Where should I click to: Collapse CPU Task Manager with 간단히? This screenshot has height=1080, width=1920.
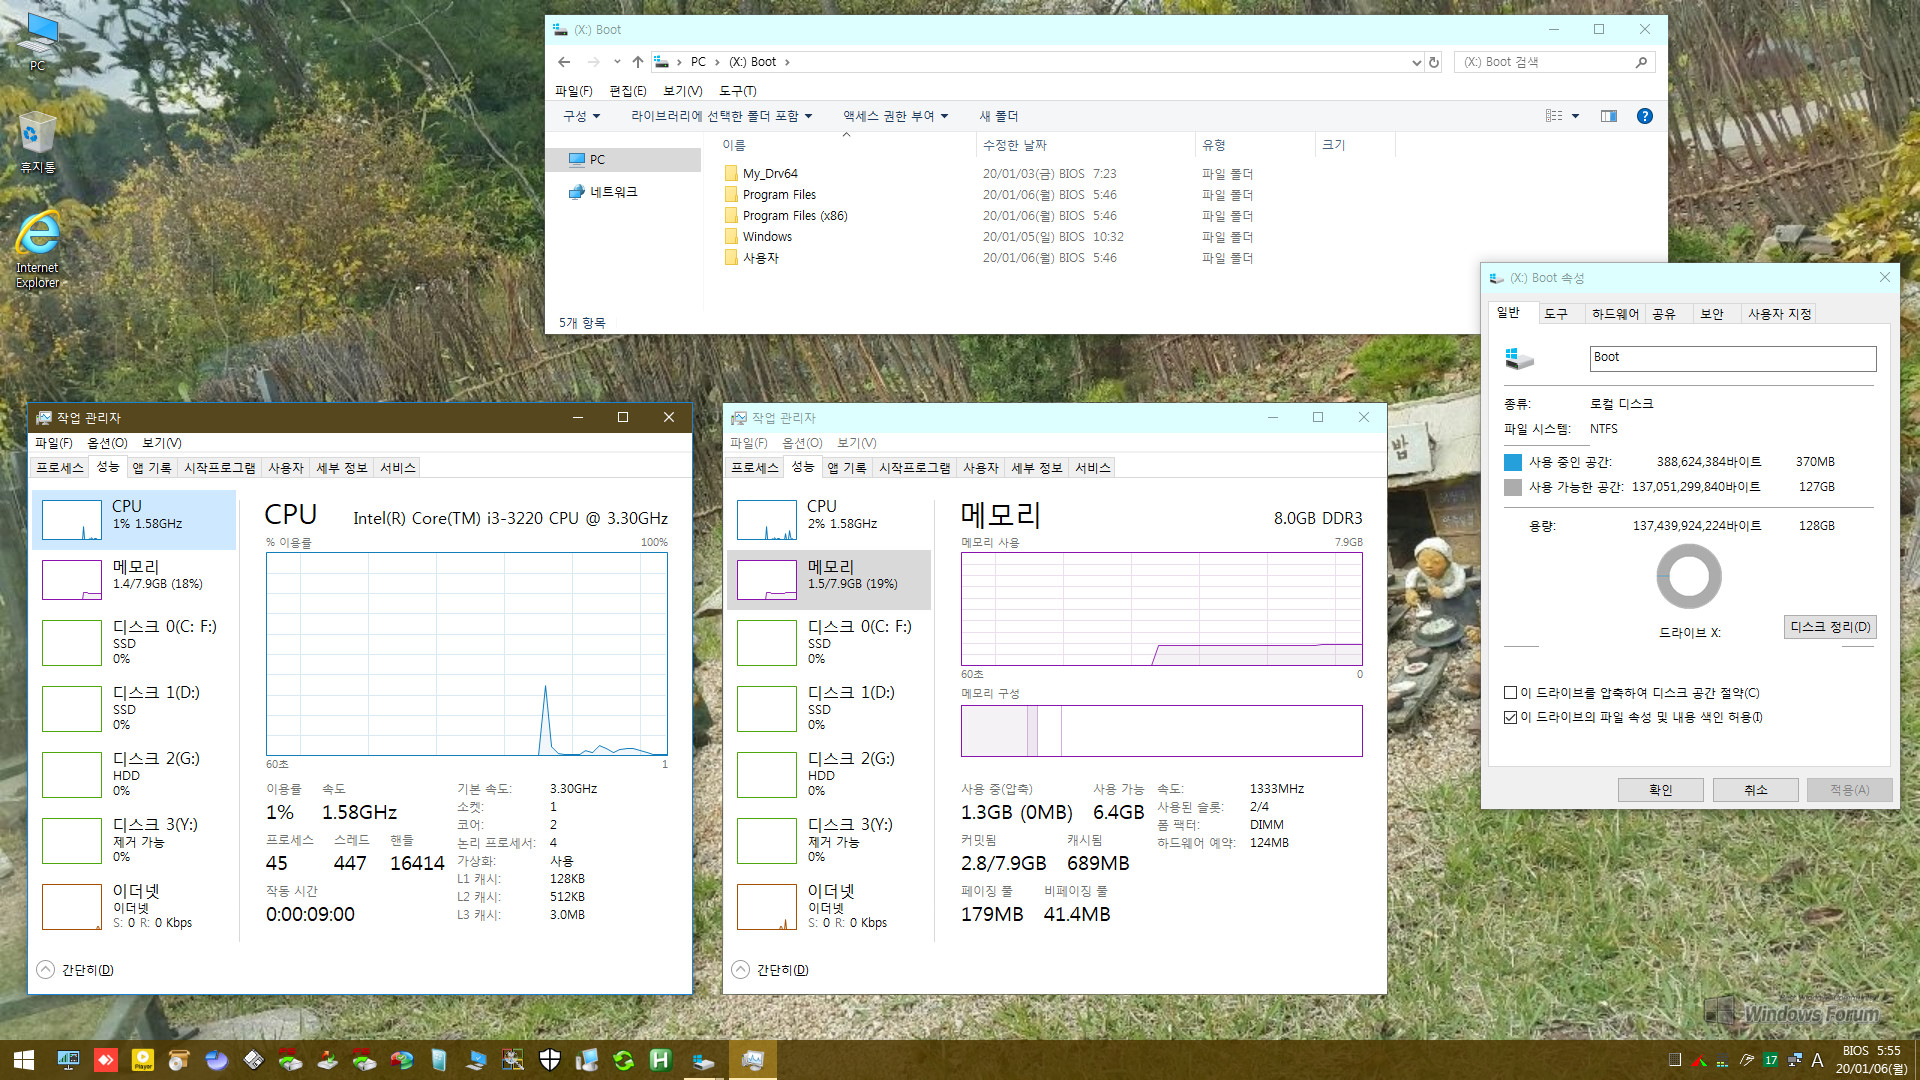coord(76,970)
